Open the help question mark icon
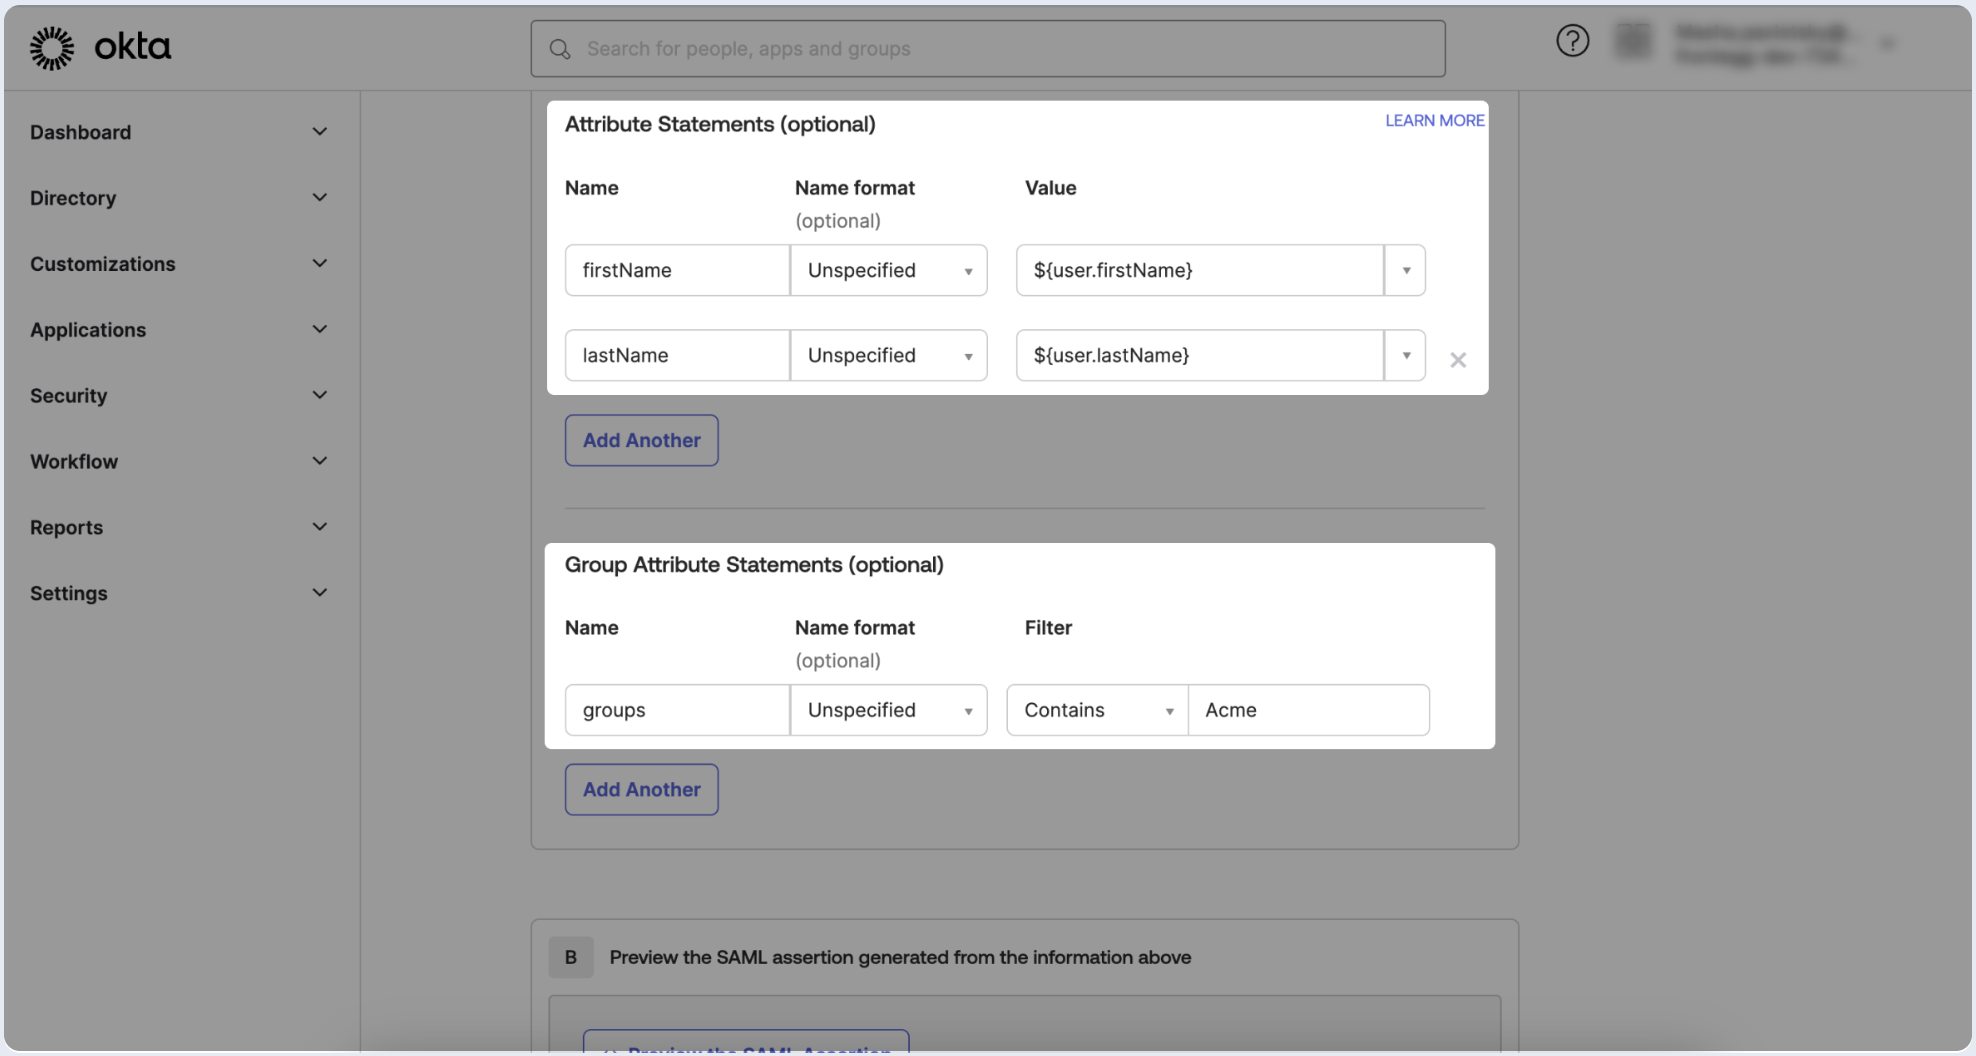1976x1056 pixels. click(1572, 41)
